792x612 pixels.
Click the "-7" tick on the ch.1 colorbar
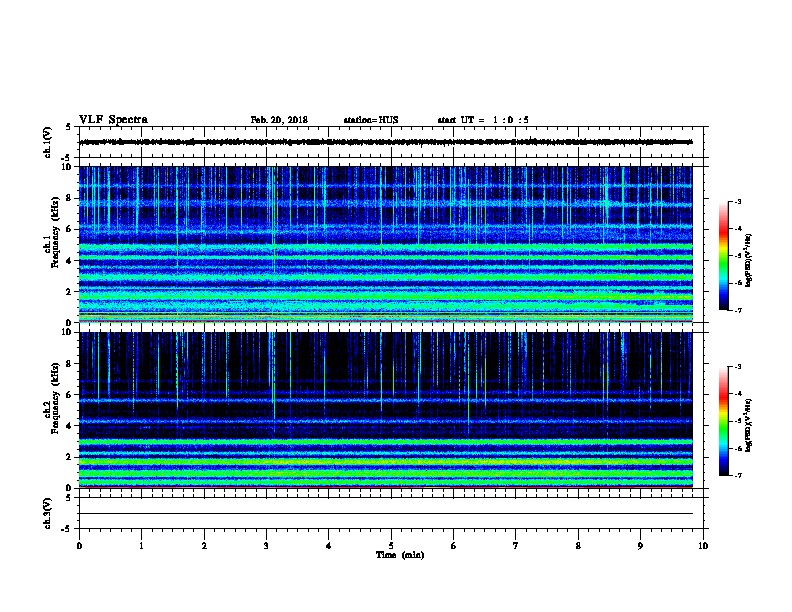click(x=738, y=310)
